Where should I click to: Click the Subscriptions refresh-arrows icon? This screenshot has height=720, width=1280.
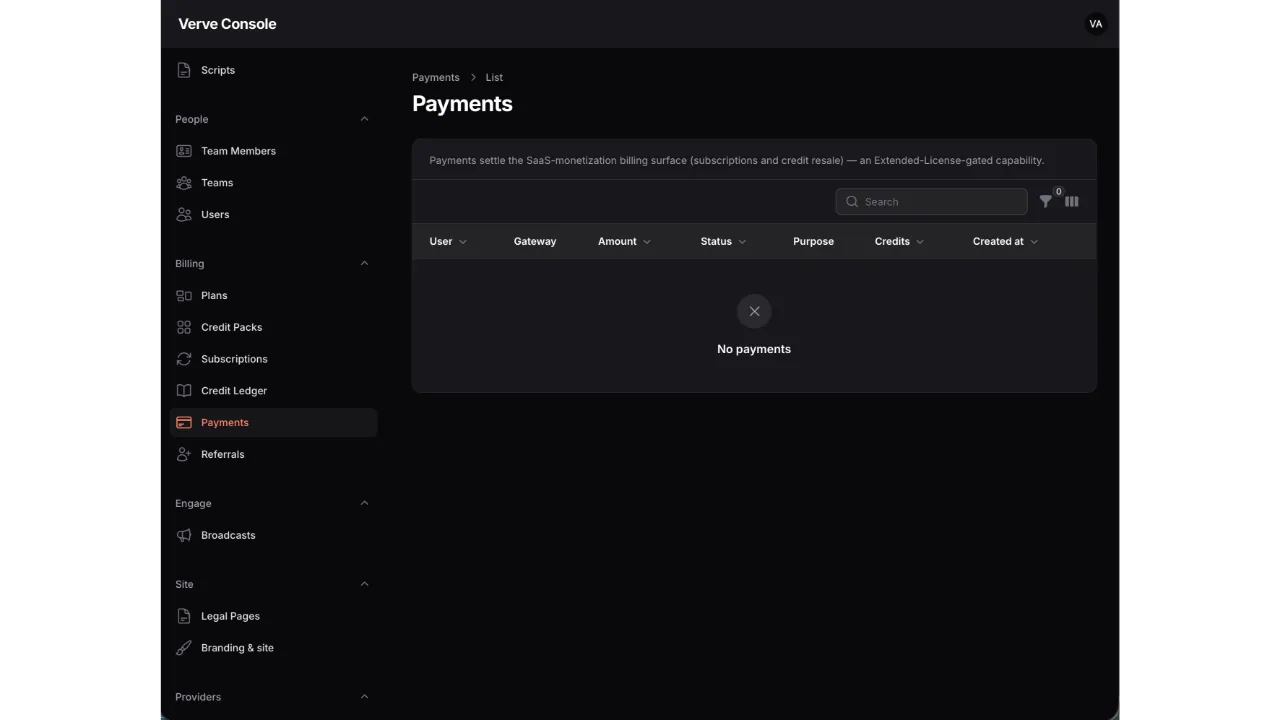[184, 359]
